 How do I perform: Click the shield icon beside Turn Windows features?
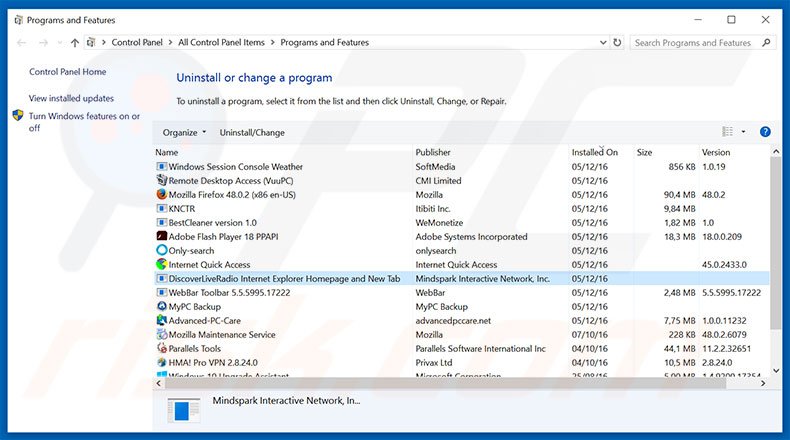coord(18,115)
